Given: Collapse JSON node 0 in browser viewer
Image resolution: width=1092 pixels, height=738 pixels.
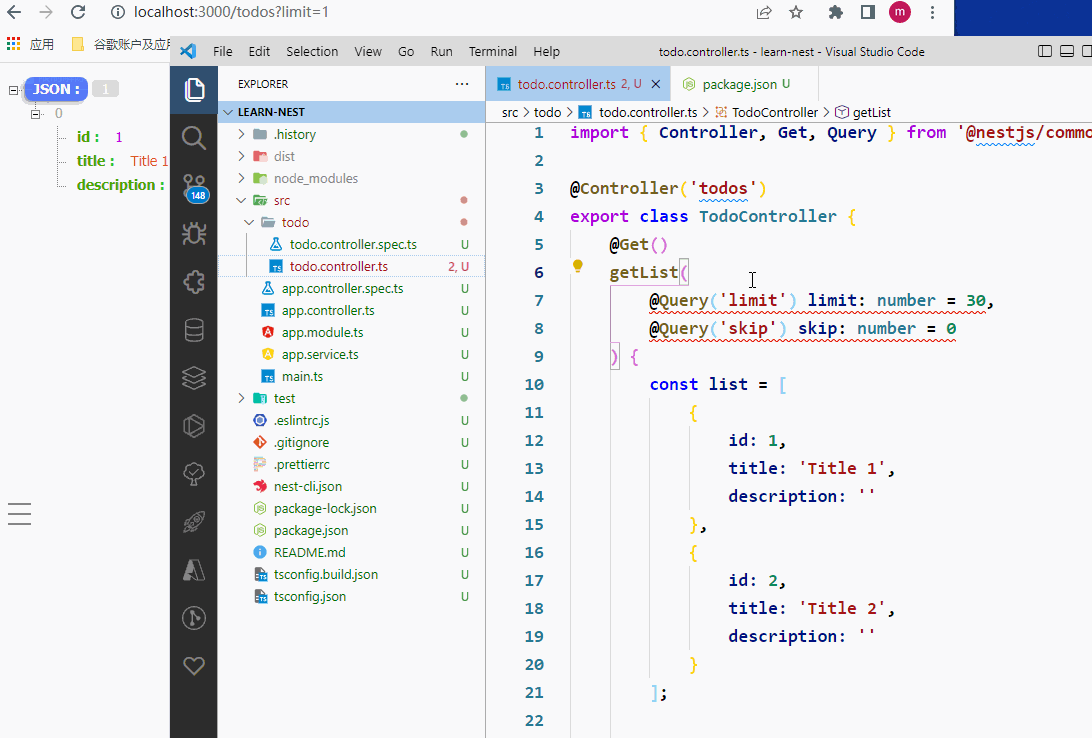Looking at the screenshot, I should 34,113.
